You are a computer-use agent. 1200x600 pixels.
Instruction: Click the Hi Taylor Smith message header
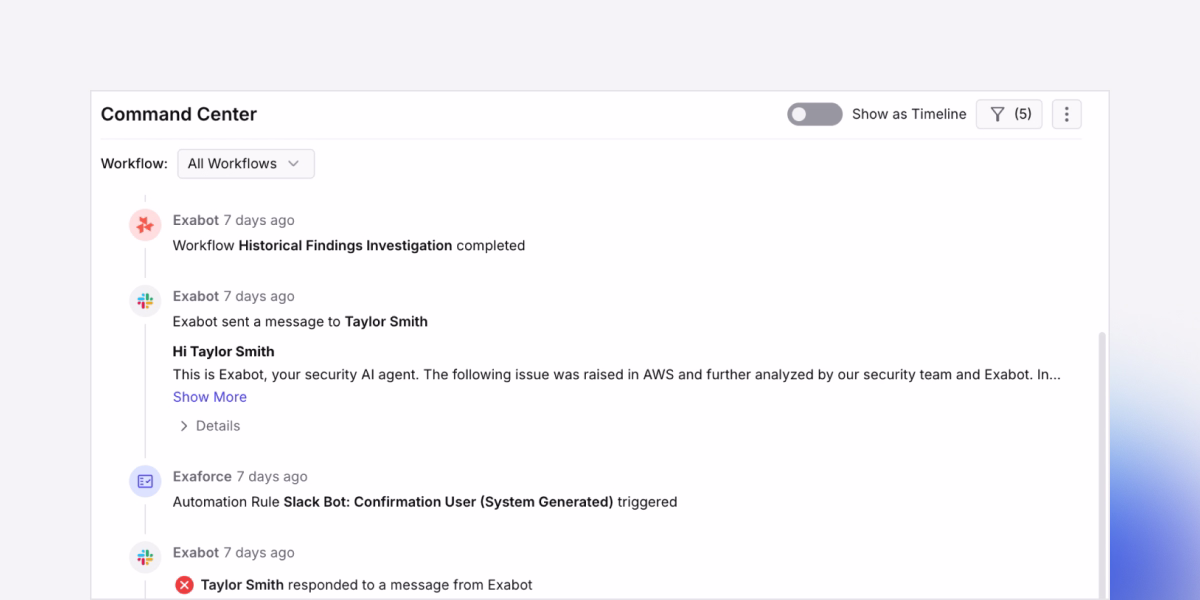click(224, 352)
